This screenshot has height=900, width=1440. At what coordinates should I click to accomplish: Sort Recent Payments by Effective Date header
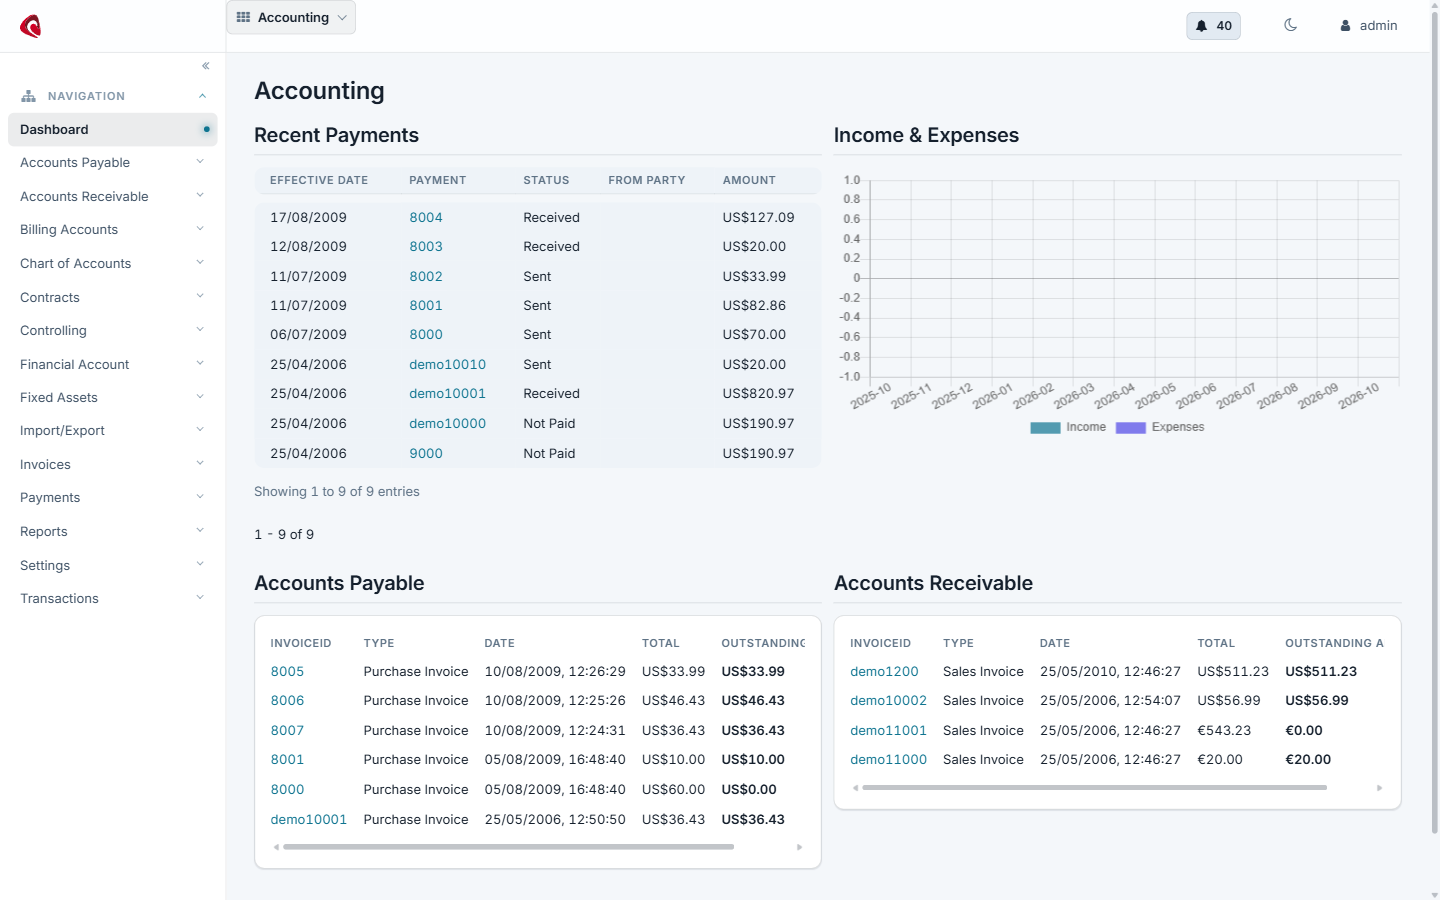click(x=319, y=180)
